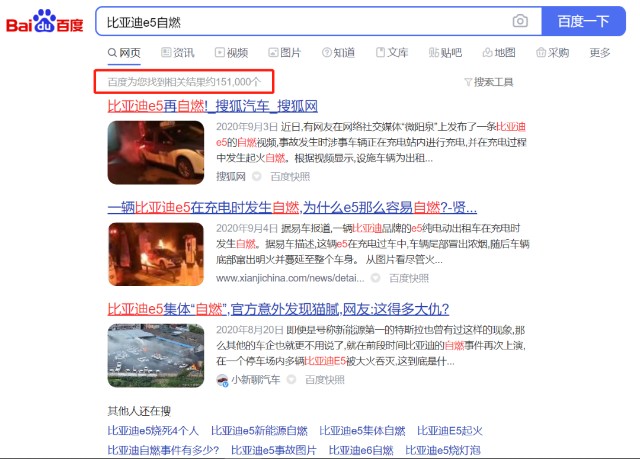640x459 pixels.
Task: Click the Baidu logo
Action: pos(44,21)
